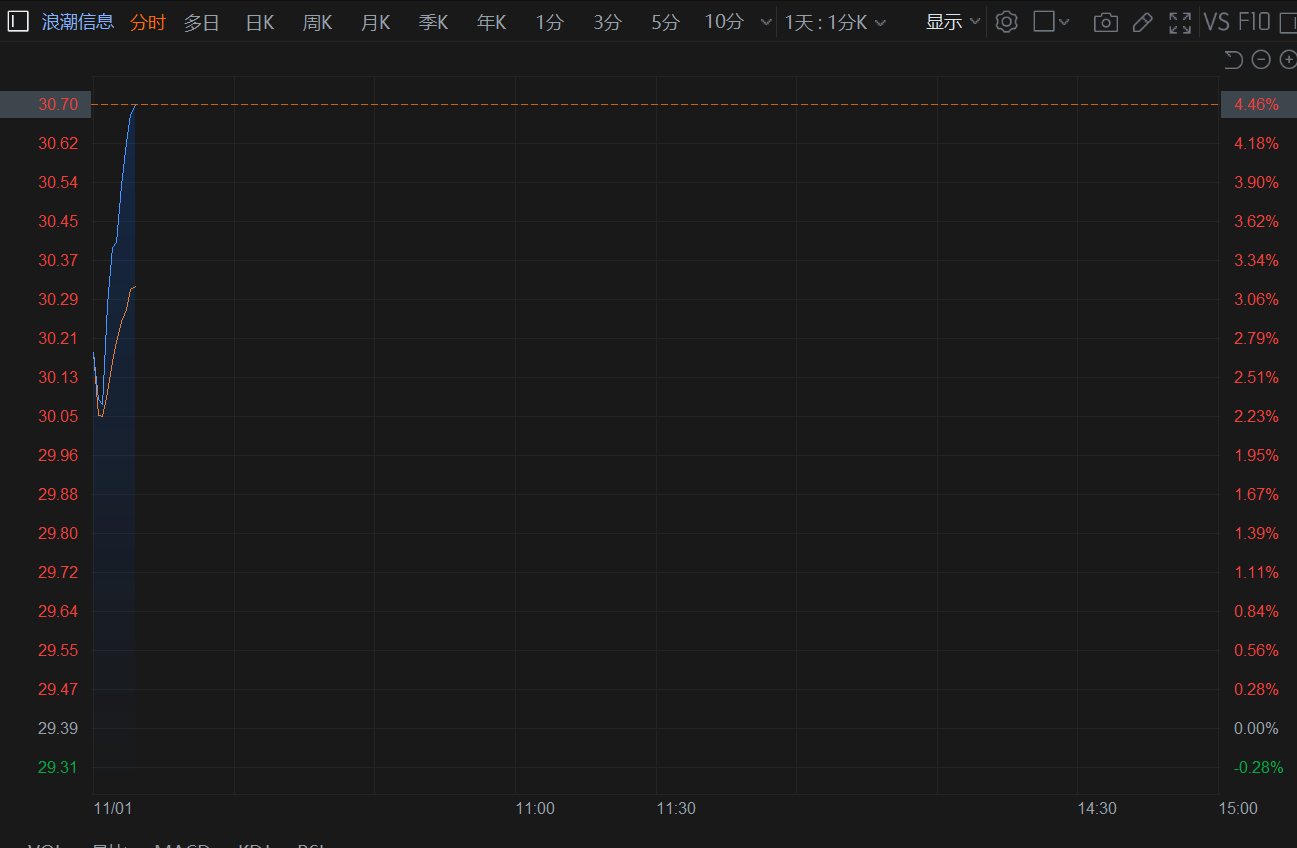Select the 5分 interval

[x=665, y=22]
